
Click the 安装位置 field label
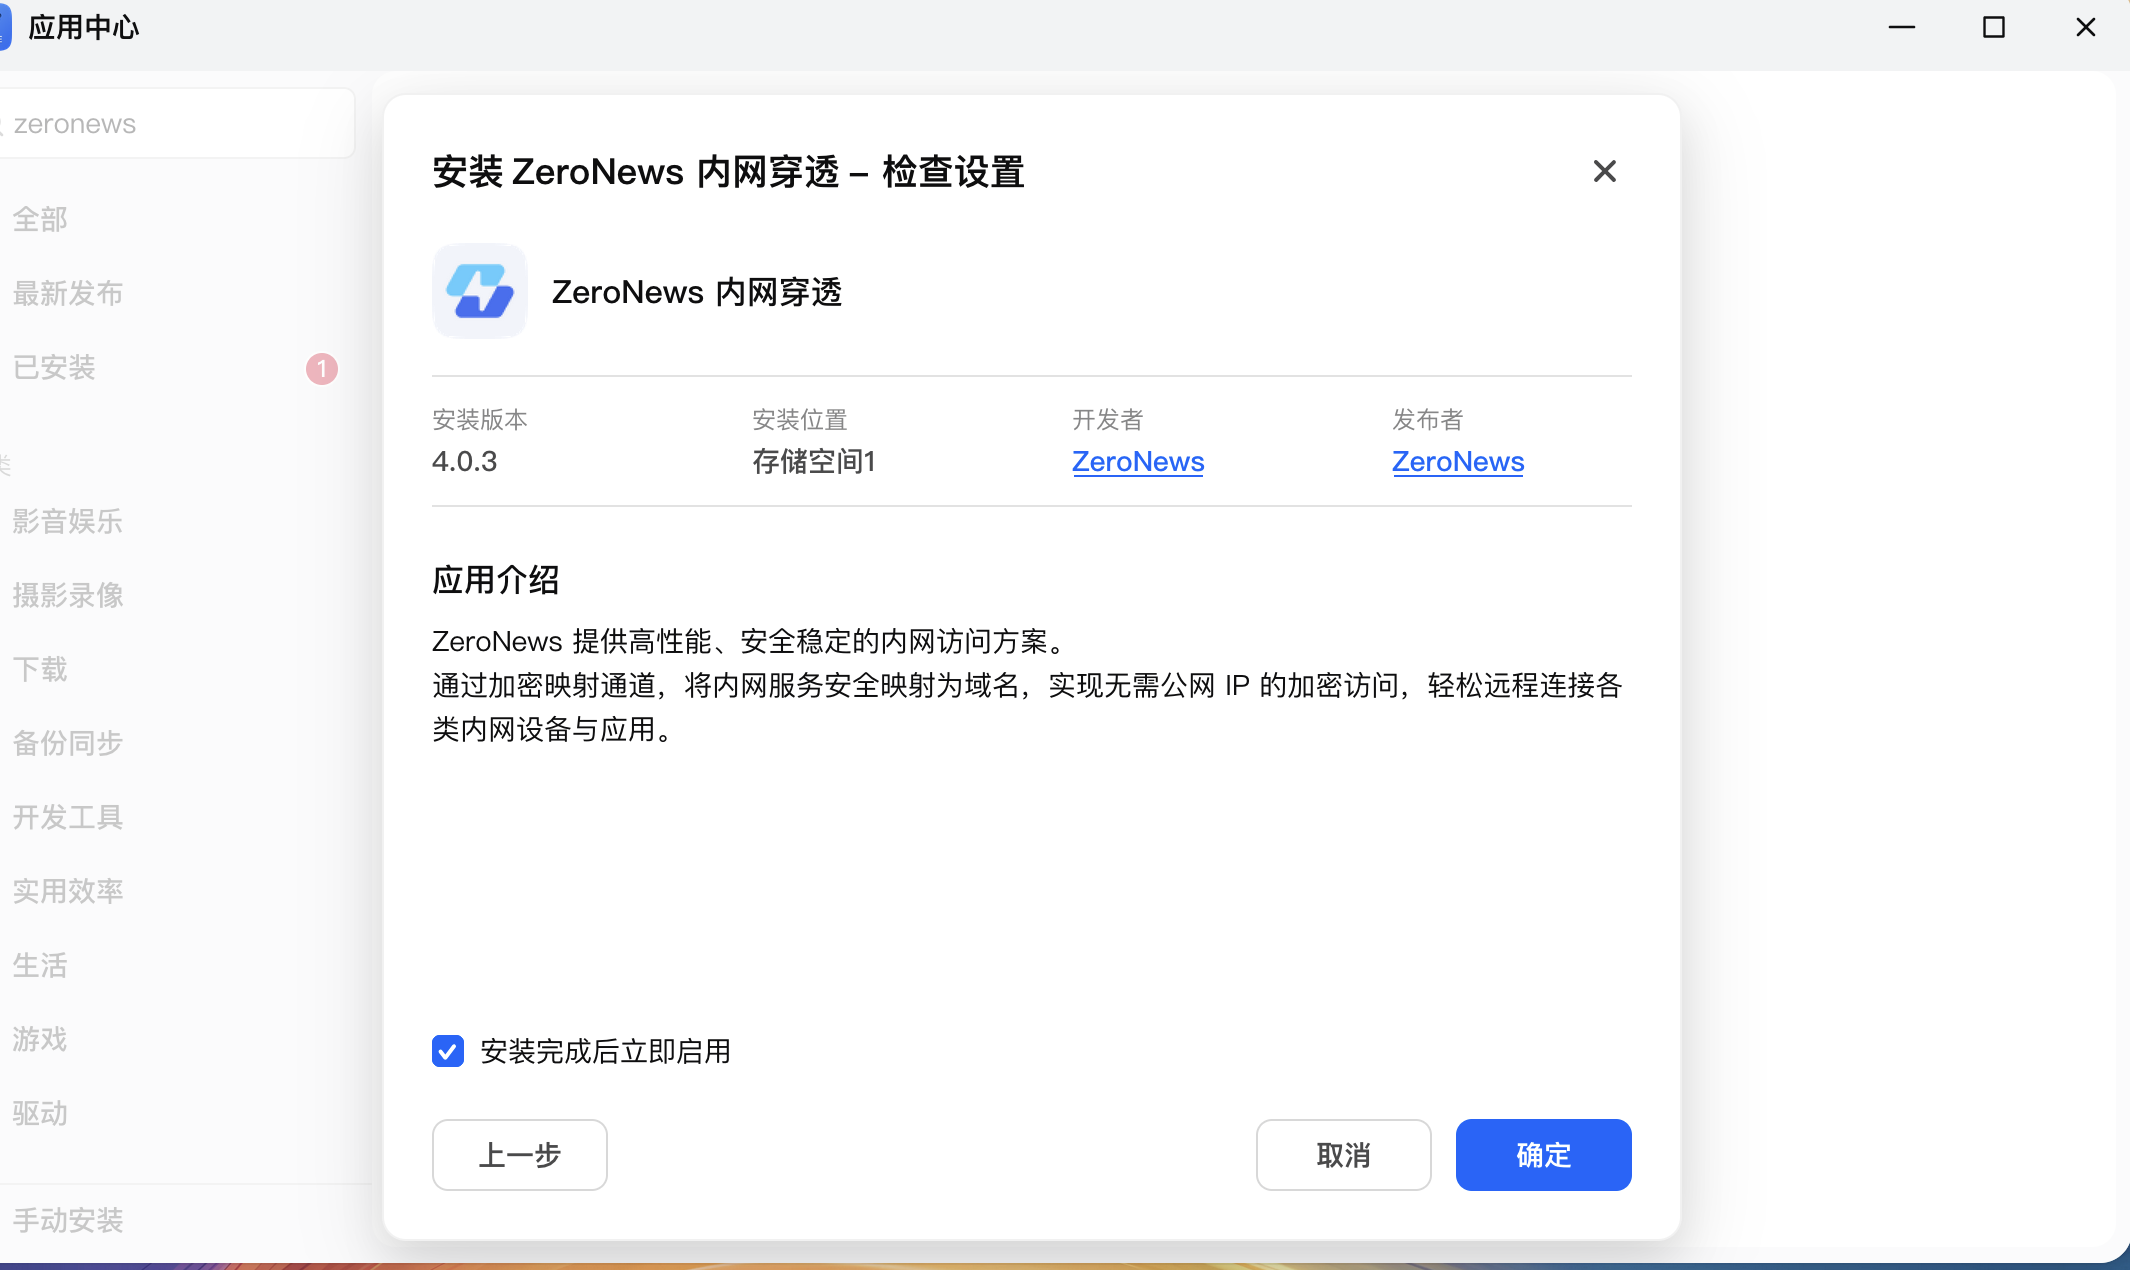pos(800,420)
